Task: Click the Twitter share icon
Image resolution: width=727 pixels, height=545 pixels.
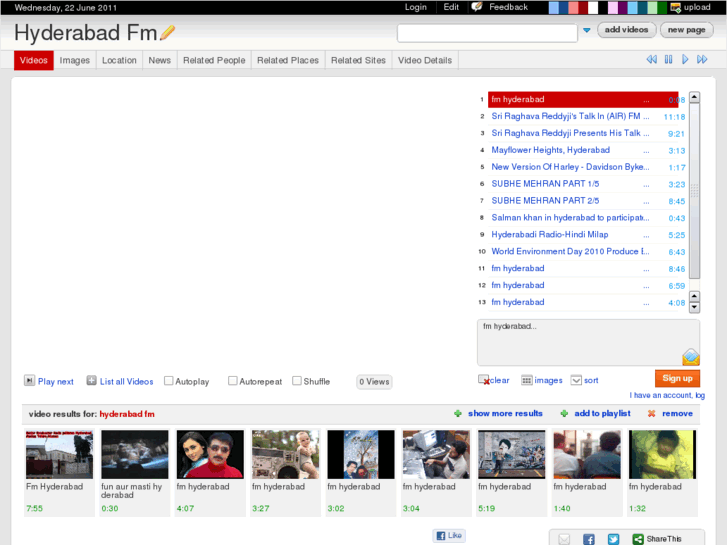Action: [x=613, y=539]
